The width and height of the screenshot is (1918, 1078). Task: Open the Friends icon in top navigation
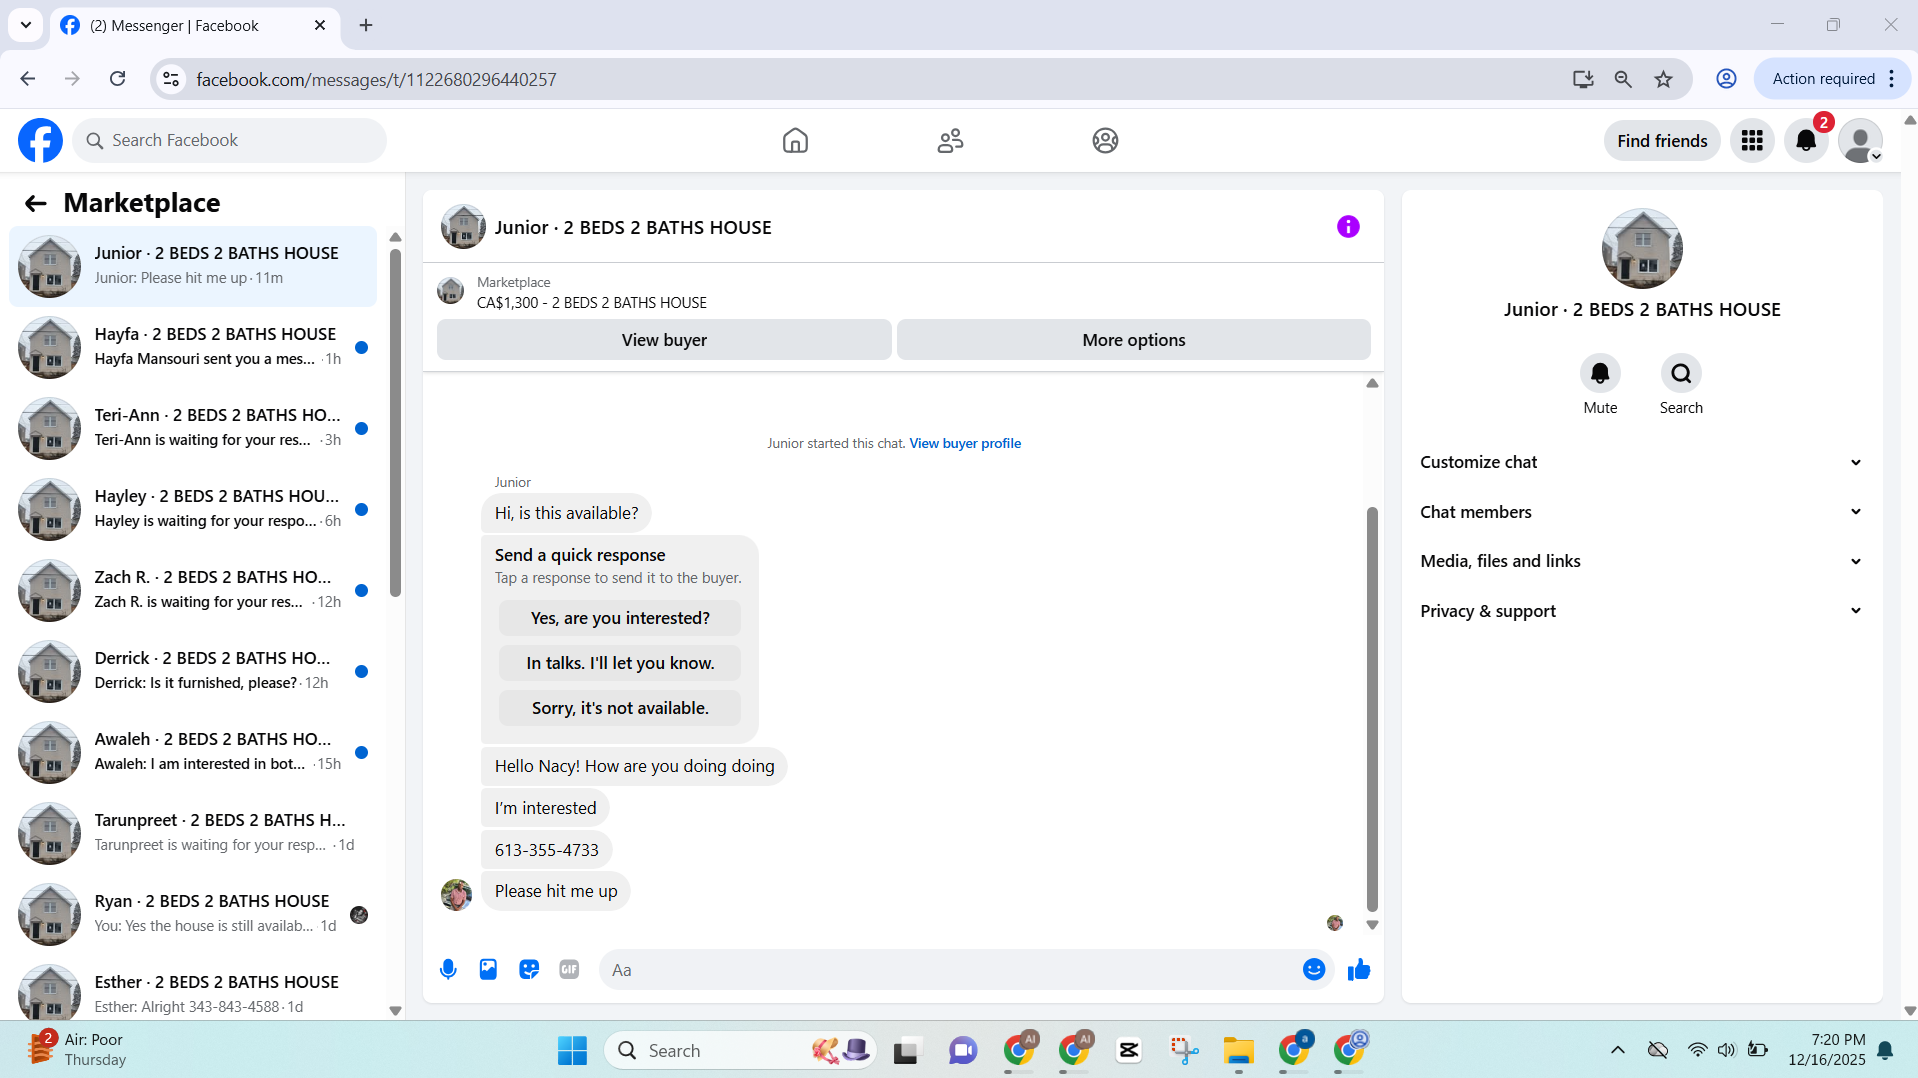tap(950, 141)
